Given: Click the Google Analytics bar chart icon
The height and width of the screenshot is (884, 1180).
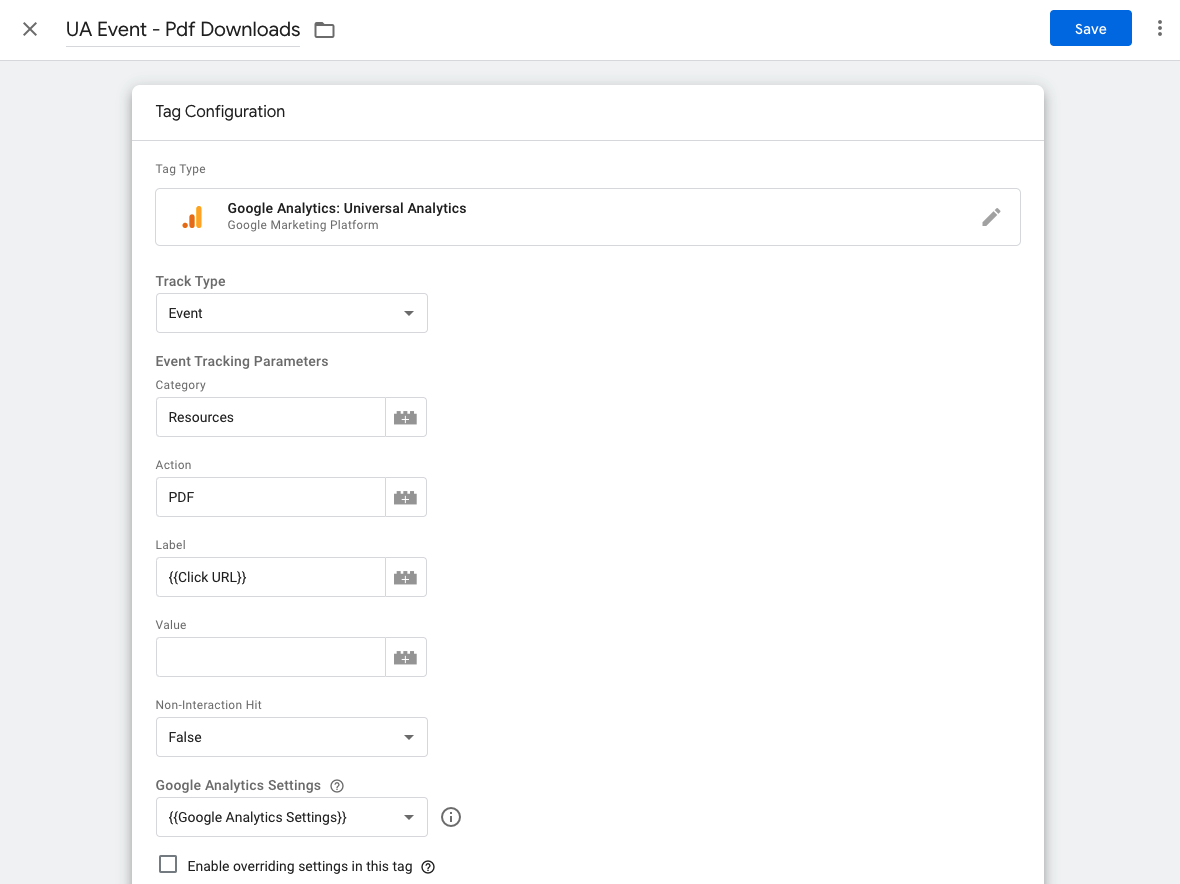Looking at the screenshot, I should pos(193,217).
